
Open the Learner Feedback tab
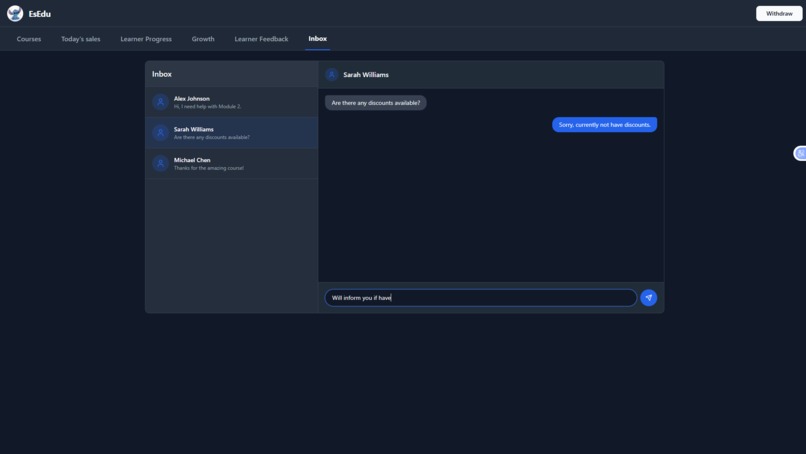(x=261, y=39)
